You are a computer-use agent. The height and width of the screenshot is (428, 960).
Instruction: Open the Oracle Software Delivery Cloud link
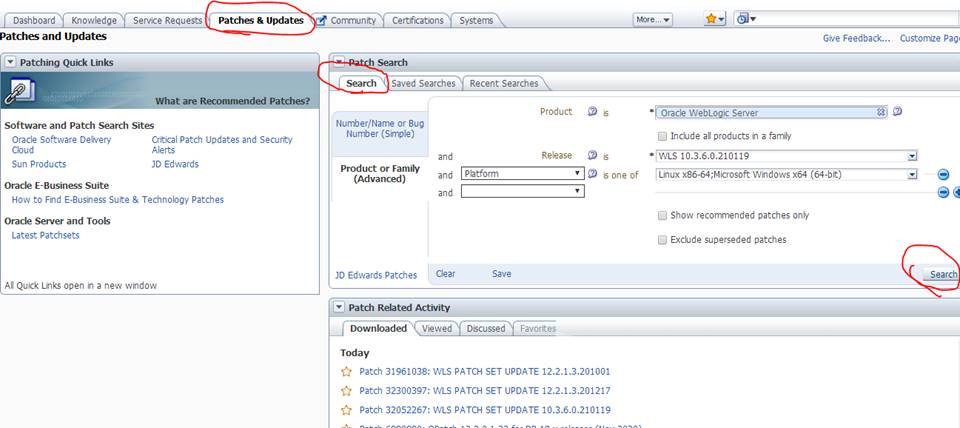point(61,145)
